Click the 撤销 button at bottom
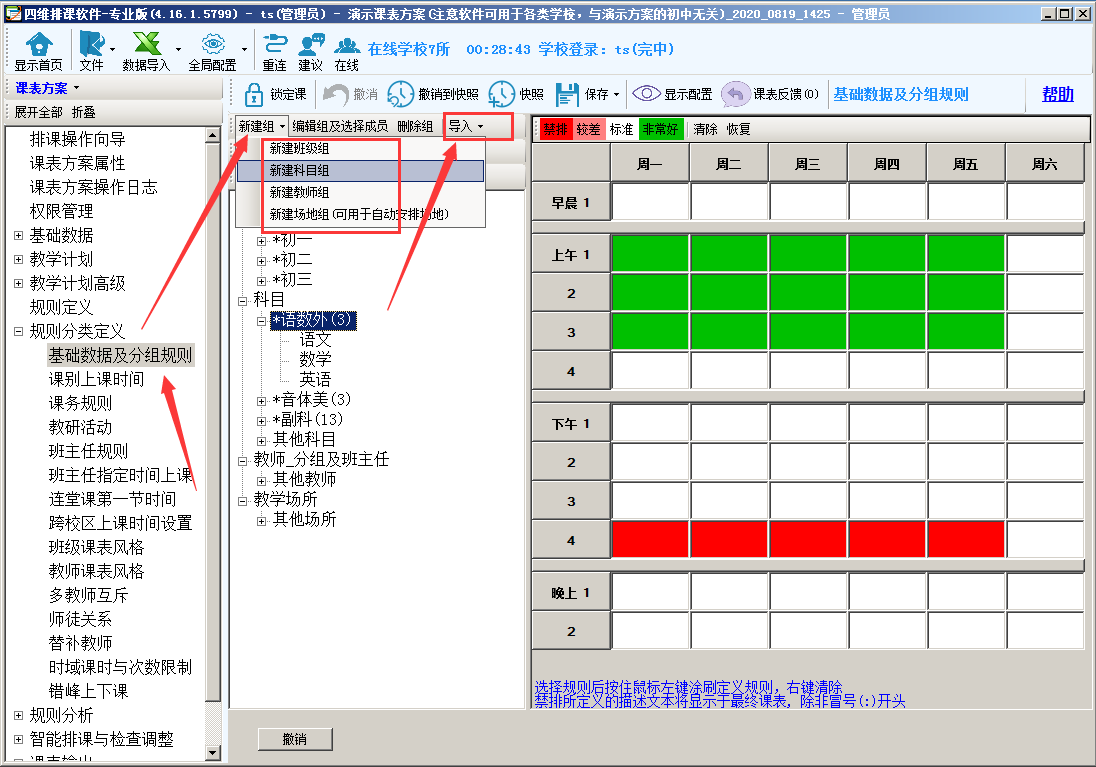The width and height of the screenshot is (1096, 767). point(294,739)
